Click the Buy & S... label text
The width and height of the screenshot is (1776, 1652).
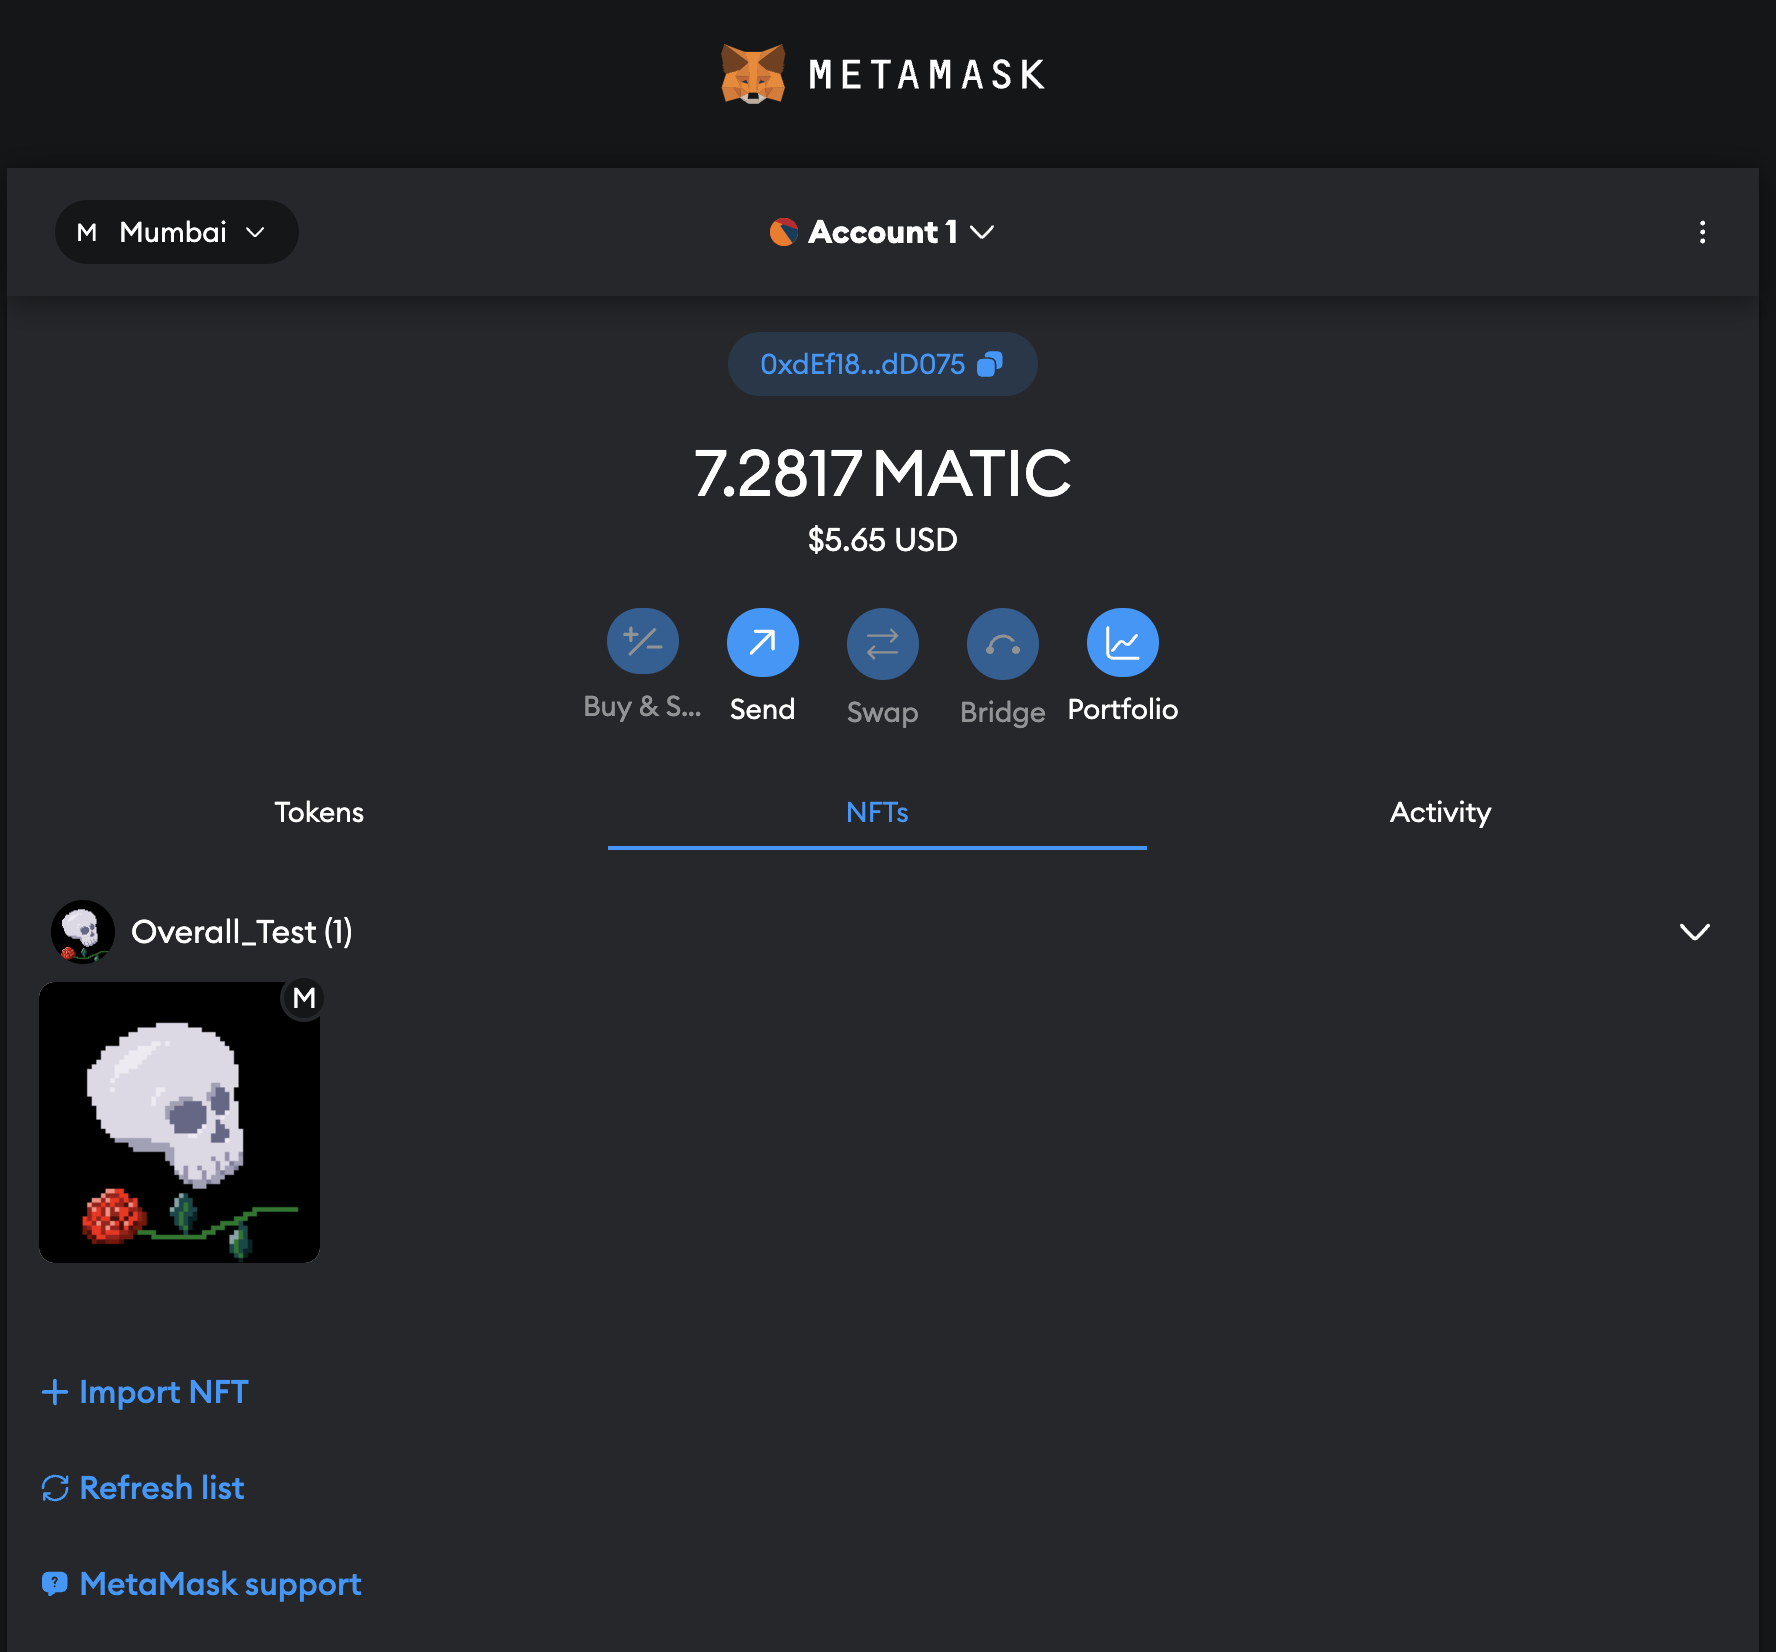[643, 707]
